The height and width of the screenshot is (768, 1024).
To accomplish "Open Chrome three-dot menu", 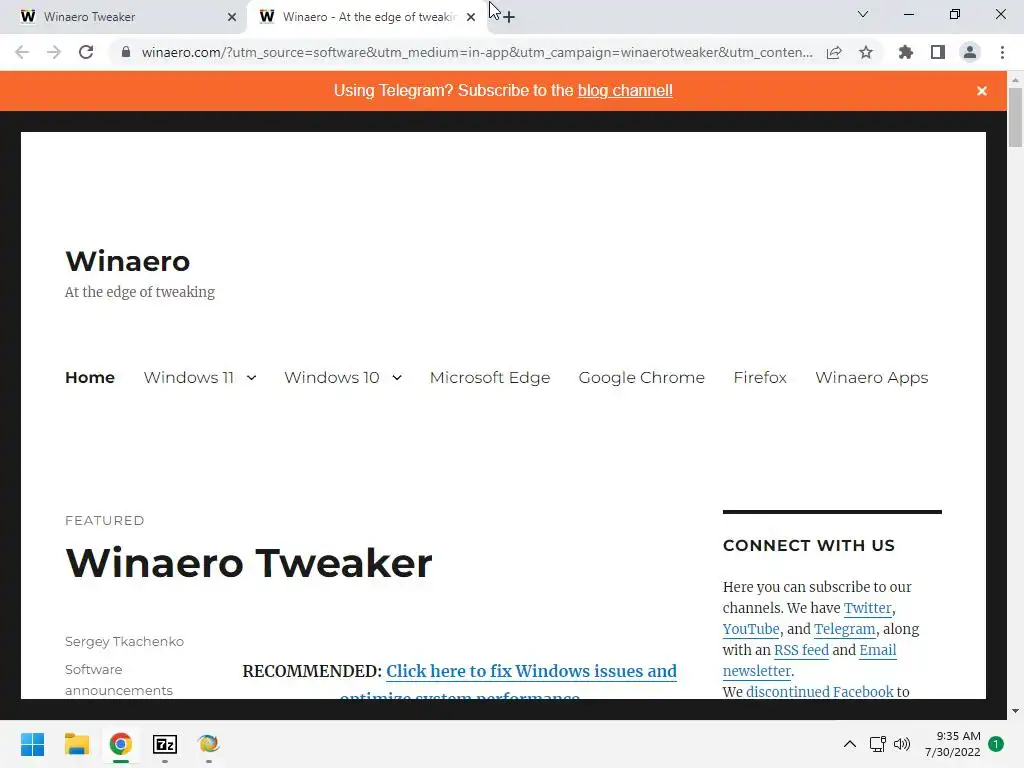I will [x=1002, y=52].
